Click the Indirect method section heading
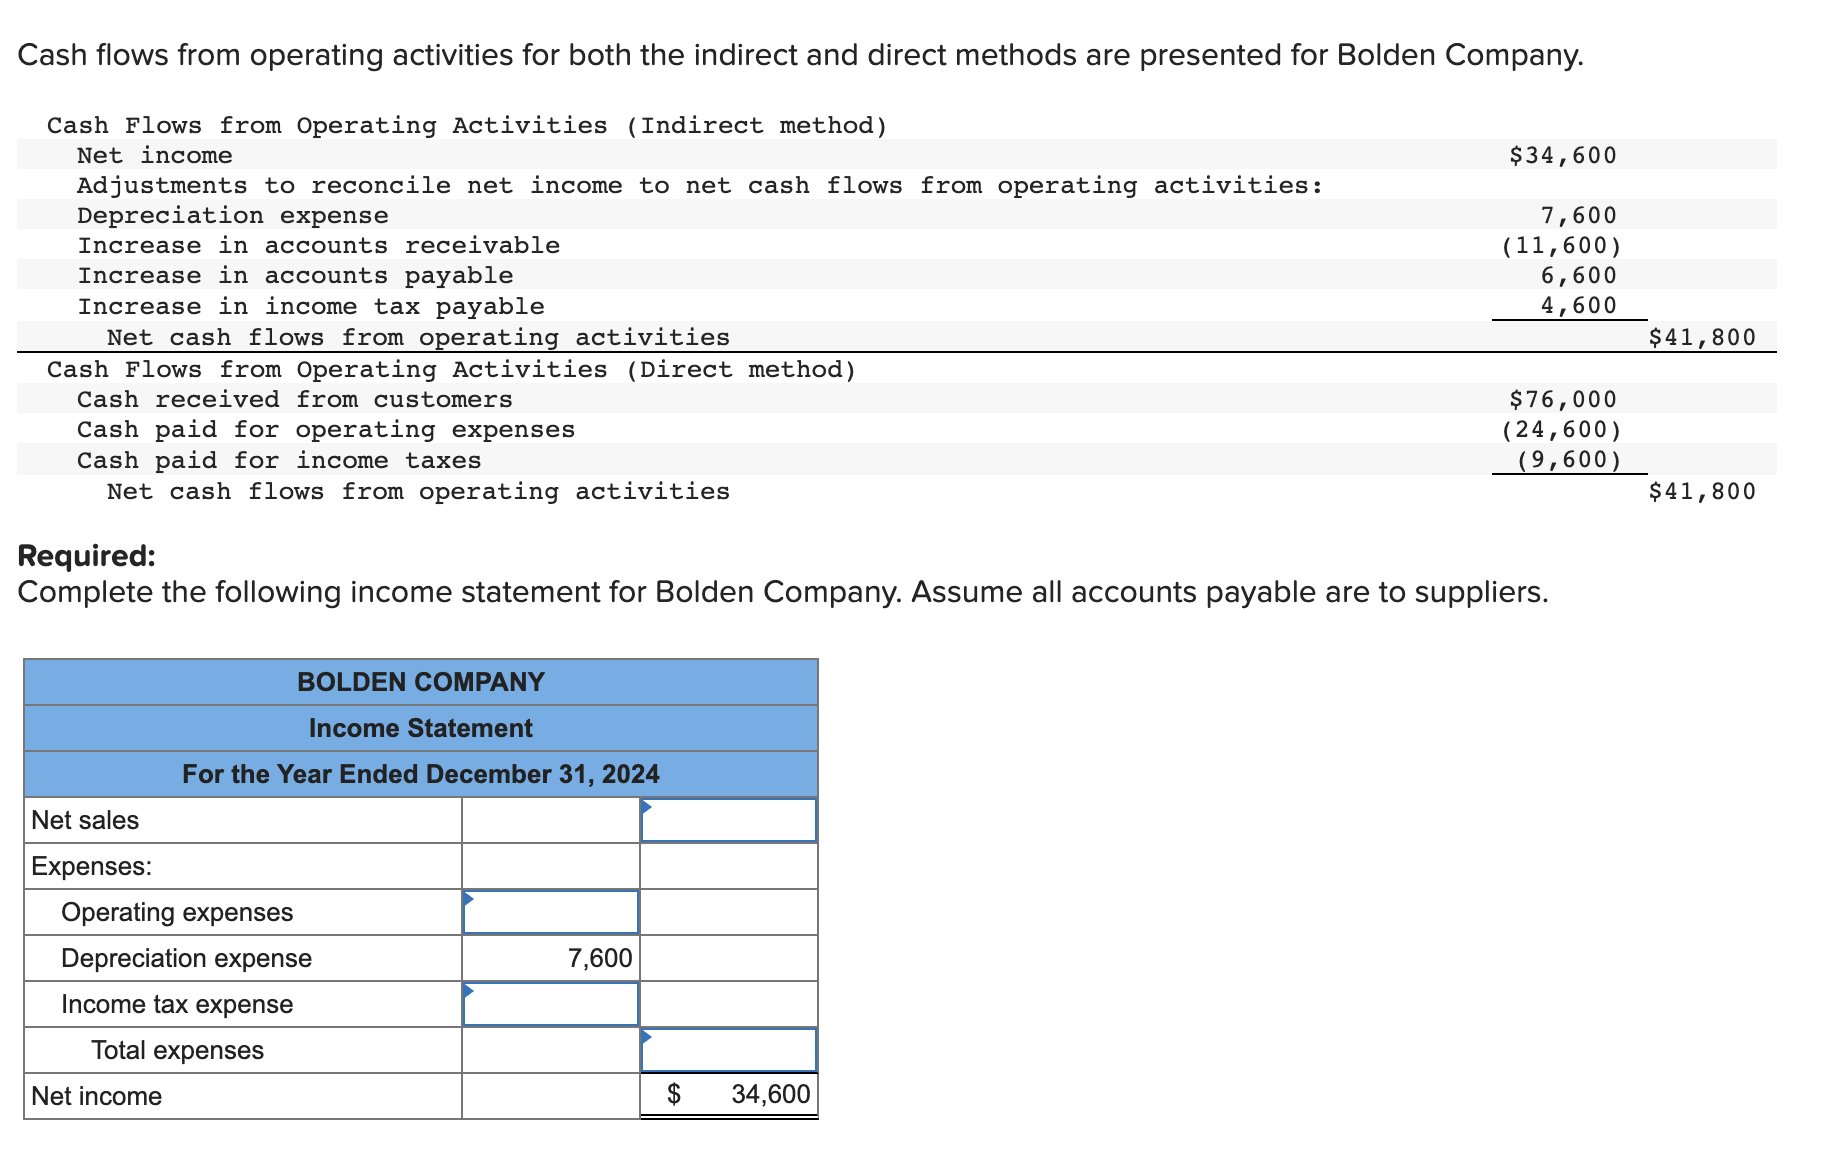Viewport: 1826px width, 1163px height. (x=467, y=125)
